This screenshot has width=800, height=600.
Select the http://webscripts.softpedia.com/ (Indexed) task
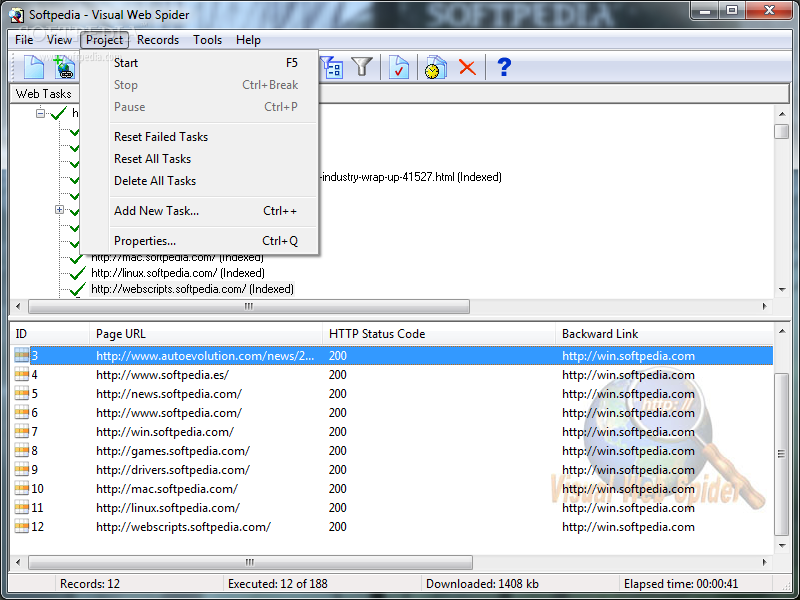coord(192,289)
